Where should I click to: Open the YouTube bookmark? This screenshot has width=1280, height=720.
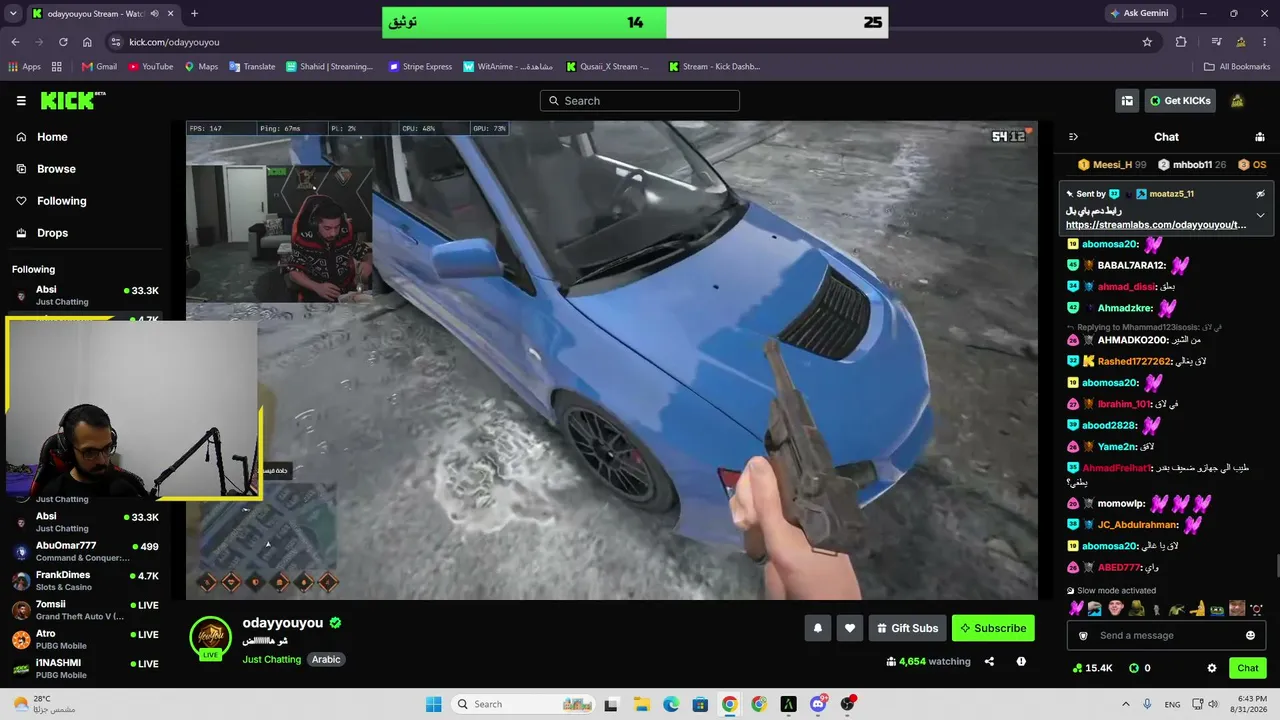(x=151, y=67)
